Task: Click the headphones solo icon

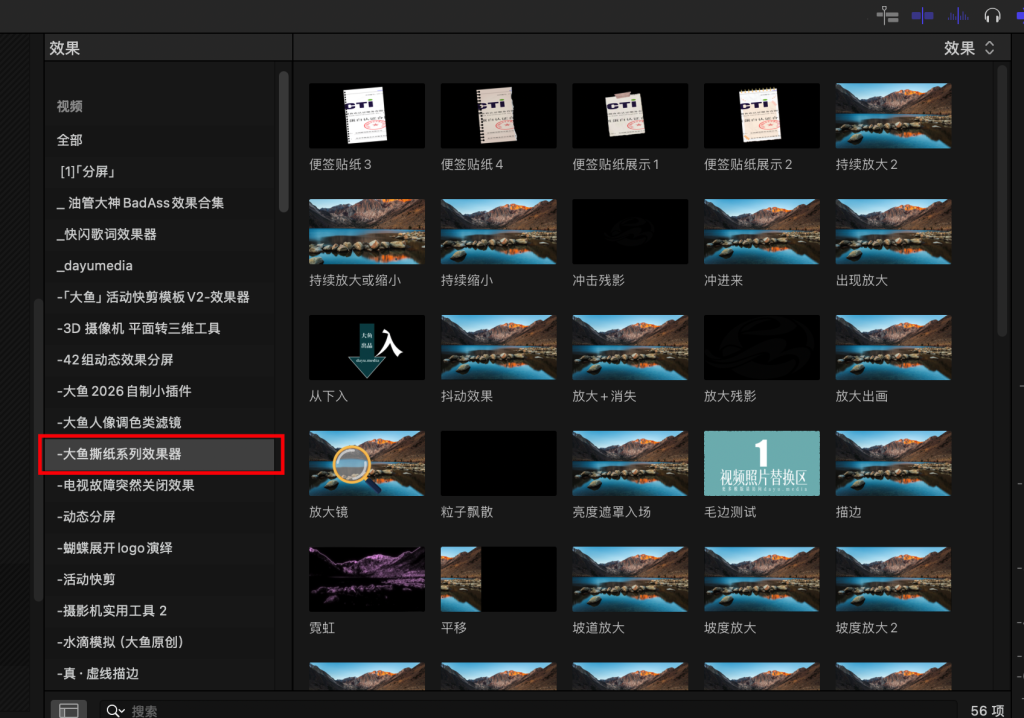Action: (x=992, y=15)
